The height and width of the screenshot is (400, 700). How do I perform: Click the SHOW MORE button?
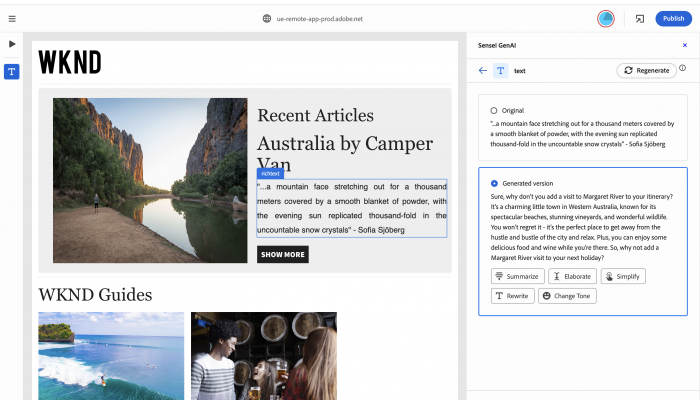coord(283,254)
